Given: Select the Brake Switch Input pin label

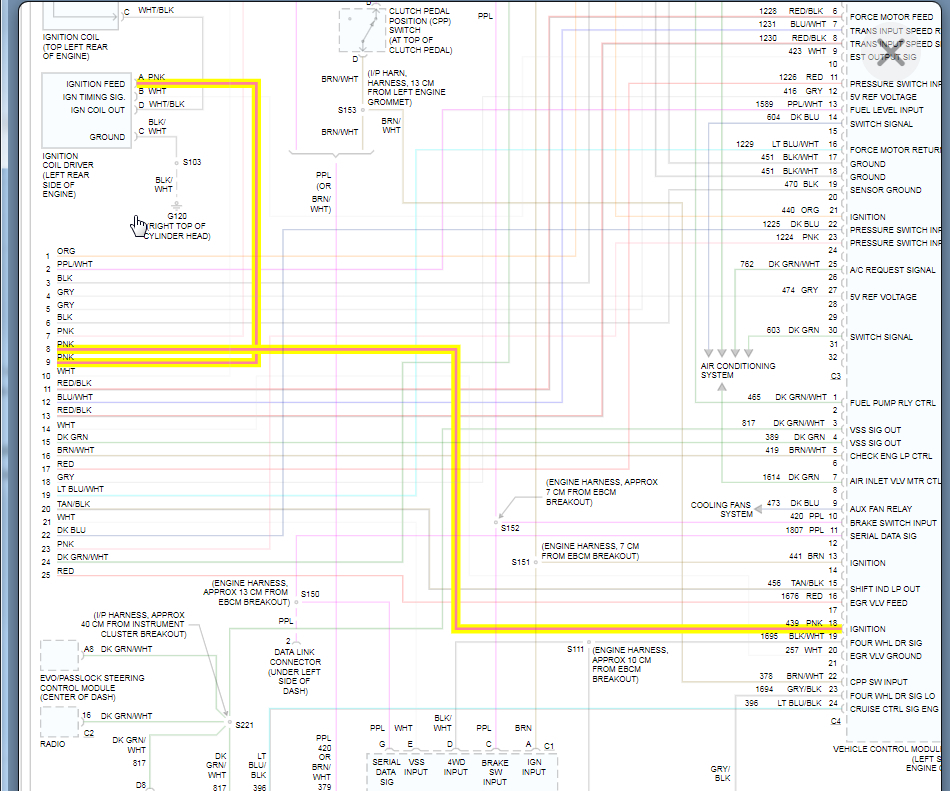Looking at the screenshot, I should [893, 523].
